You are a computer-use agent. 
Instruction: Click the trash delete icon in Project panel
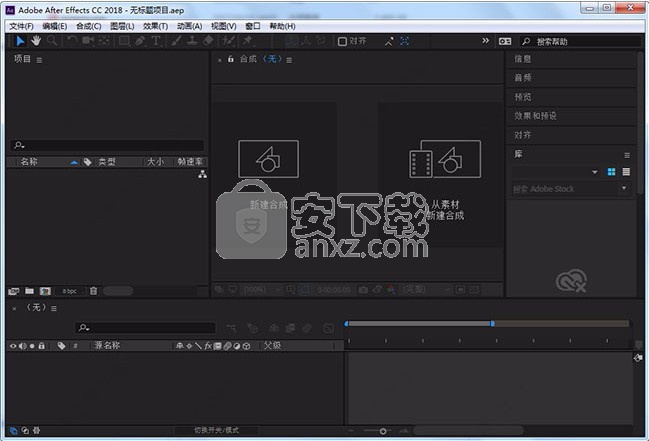(x=94, y=291)
